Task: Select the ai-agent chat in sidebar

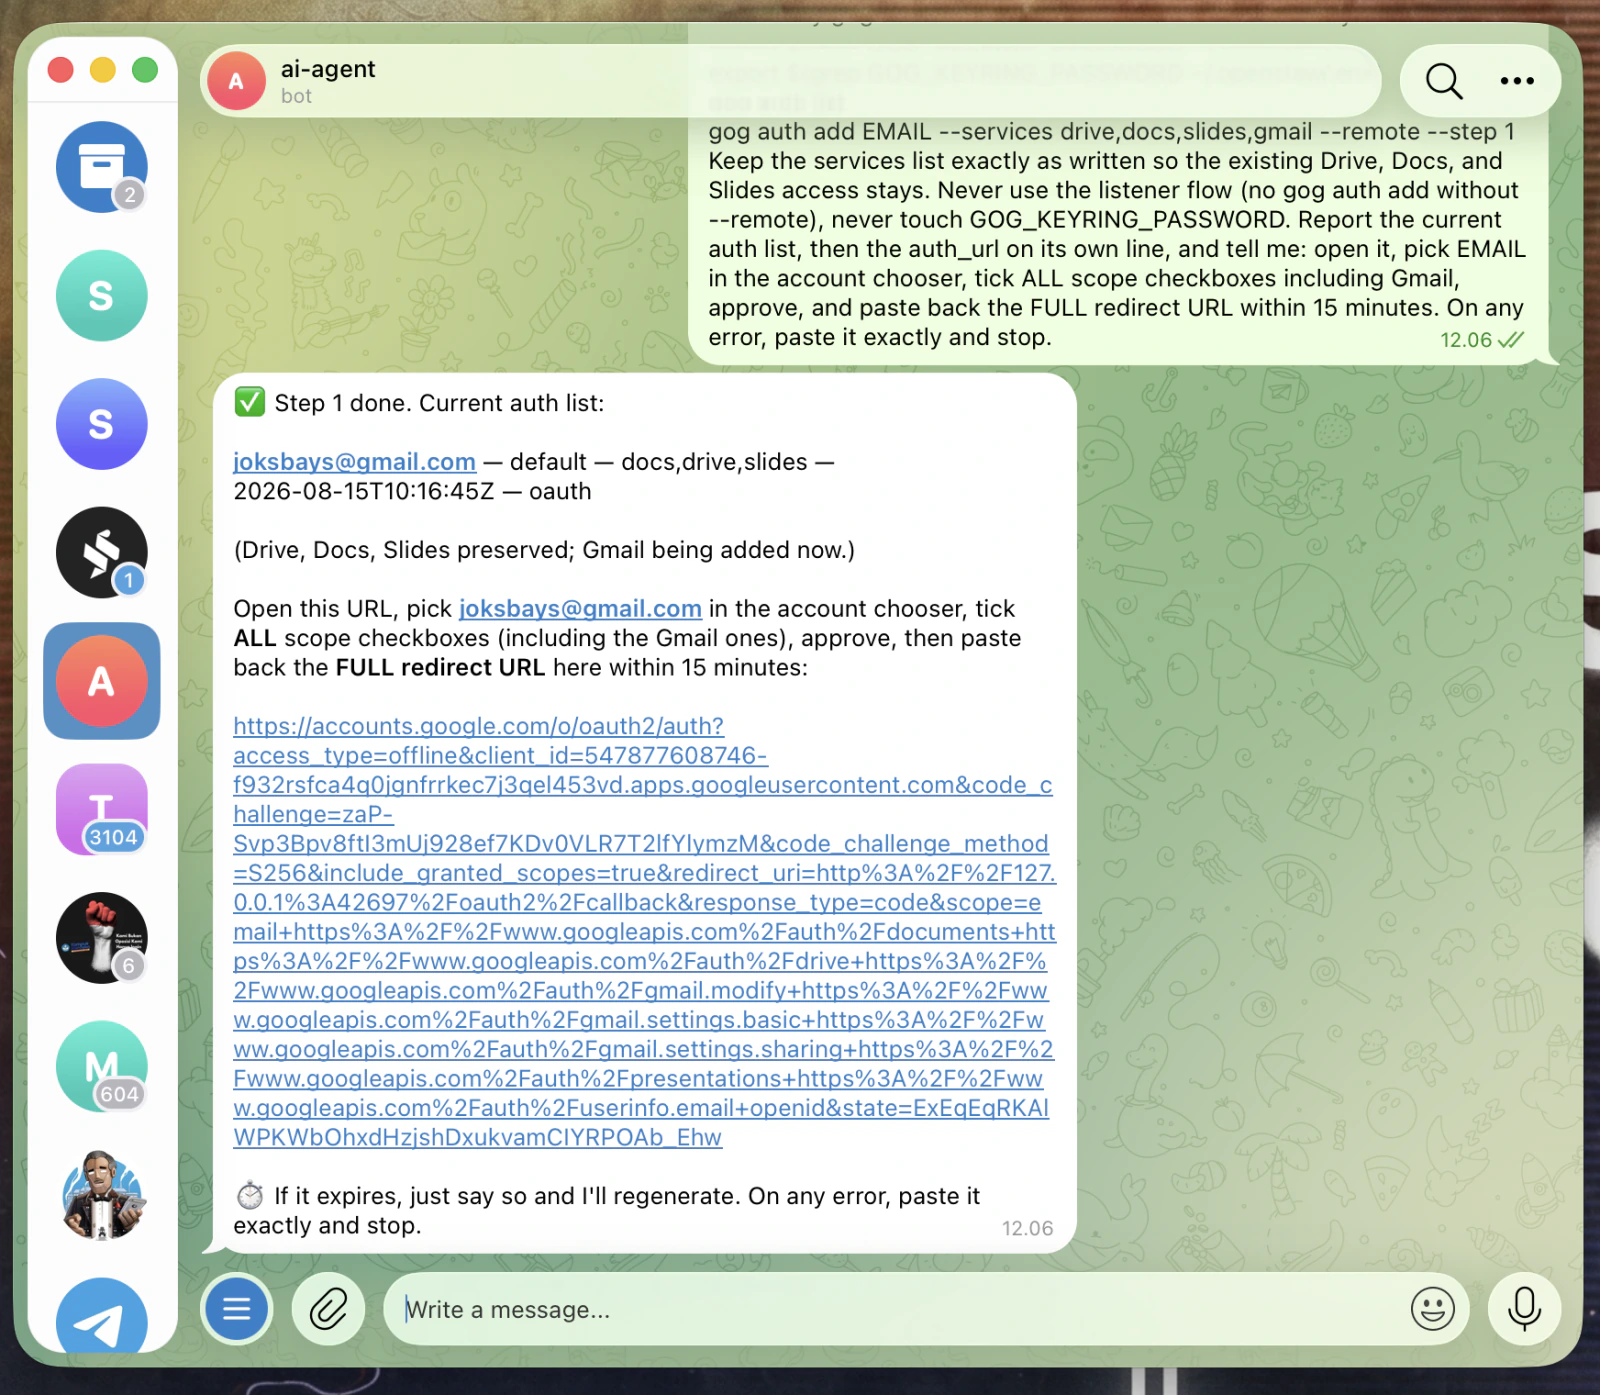Action: 101,681
